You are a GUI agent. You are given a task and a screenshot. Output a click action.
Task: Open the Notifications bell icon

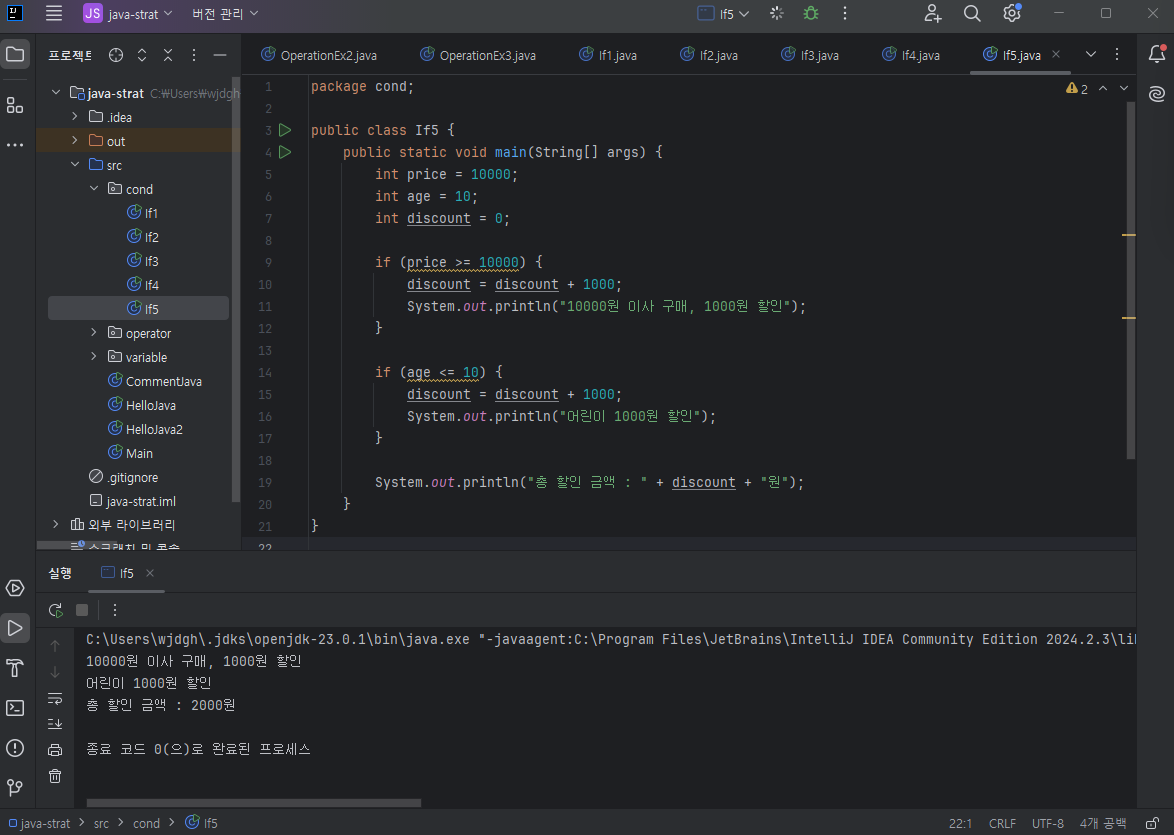1156,54
